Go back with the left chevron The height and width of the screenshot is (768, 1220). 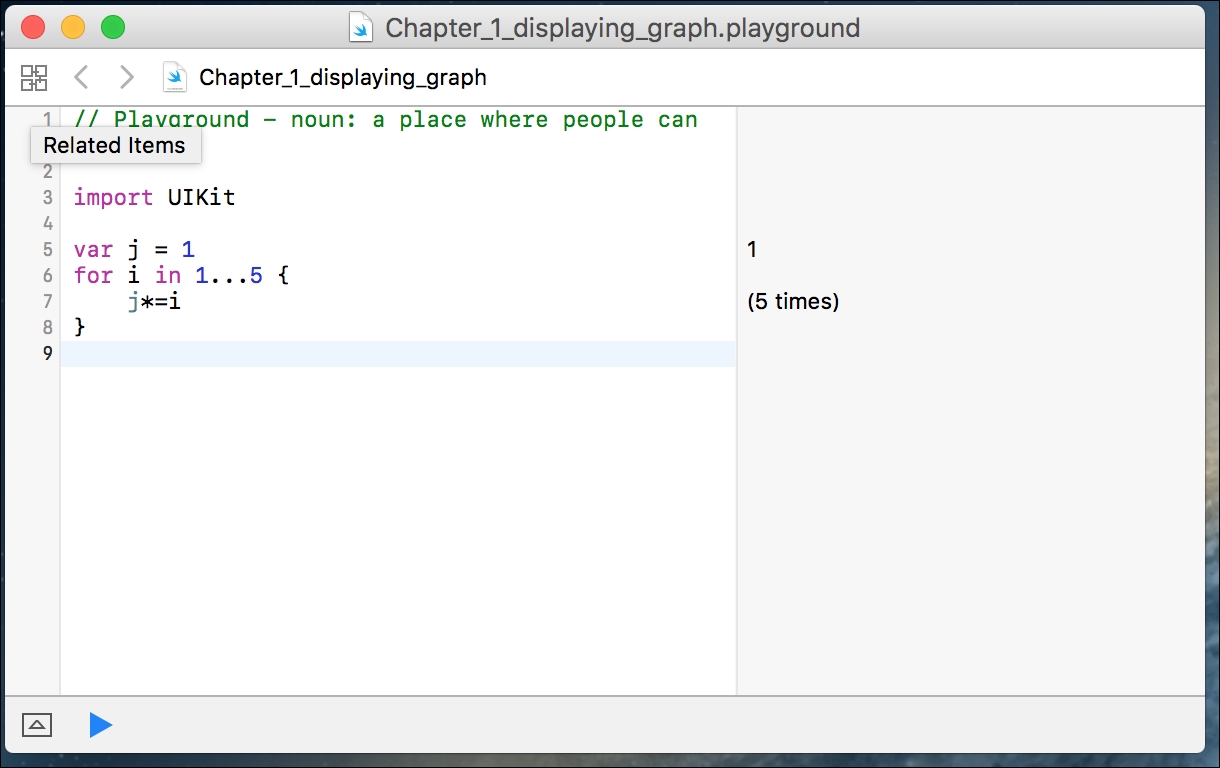pos(82,77)
